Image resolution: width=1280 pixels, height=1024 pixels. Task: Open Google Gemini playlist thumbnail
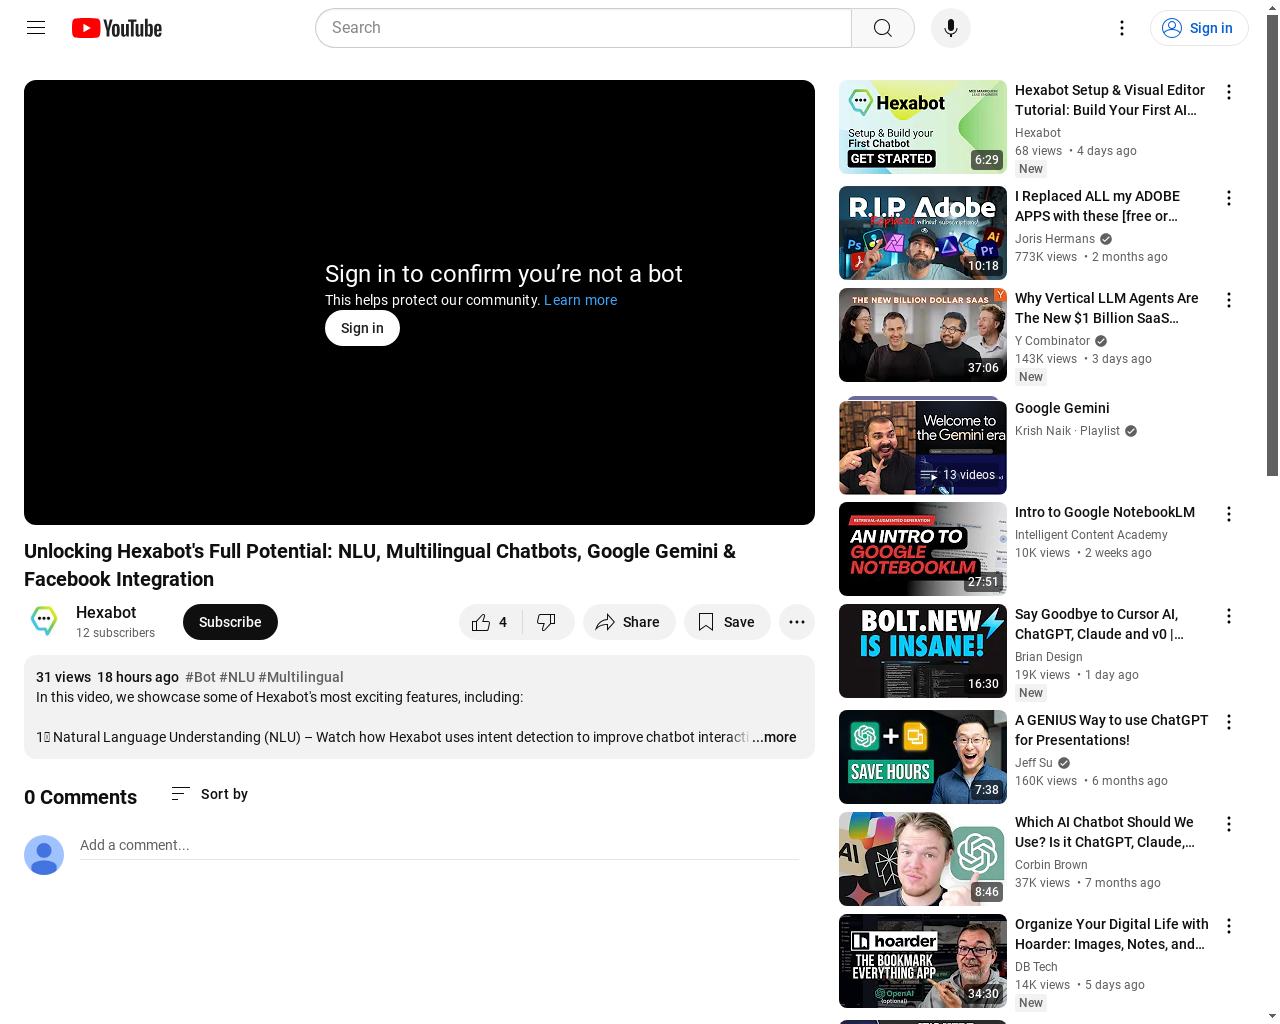(923, 447)
